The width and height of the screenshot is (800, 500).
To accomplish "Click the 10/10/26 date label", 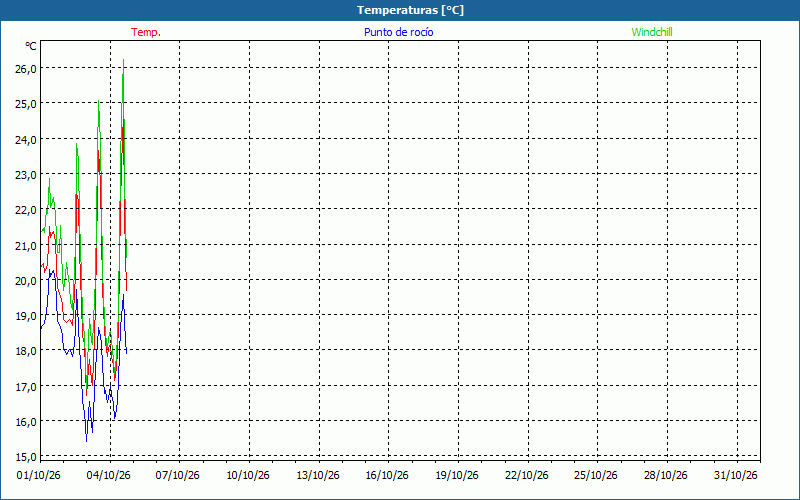I will click(248, 475).
